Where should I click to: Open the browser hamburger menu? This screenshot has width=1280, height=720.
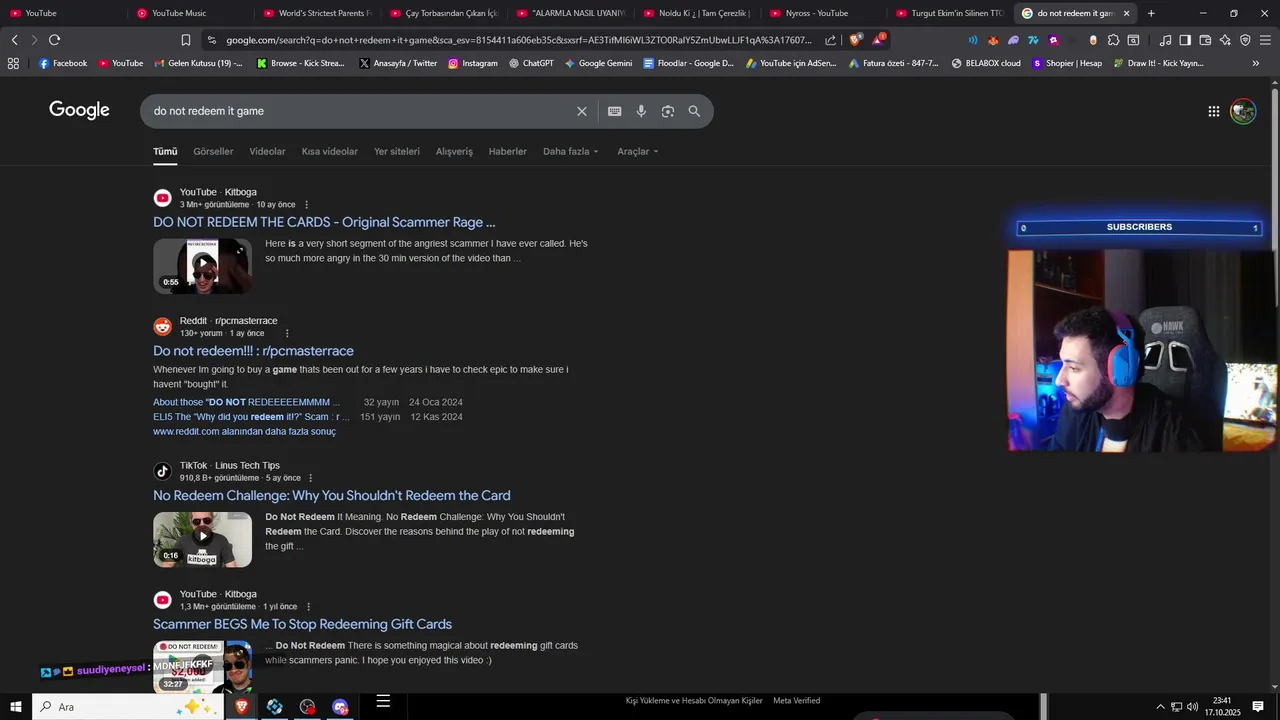[1266, 40]
